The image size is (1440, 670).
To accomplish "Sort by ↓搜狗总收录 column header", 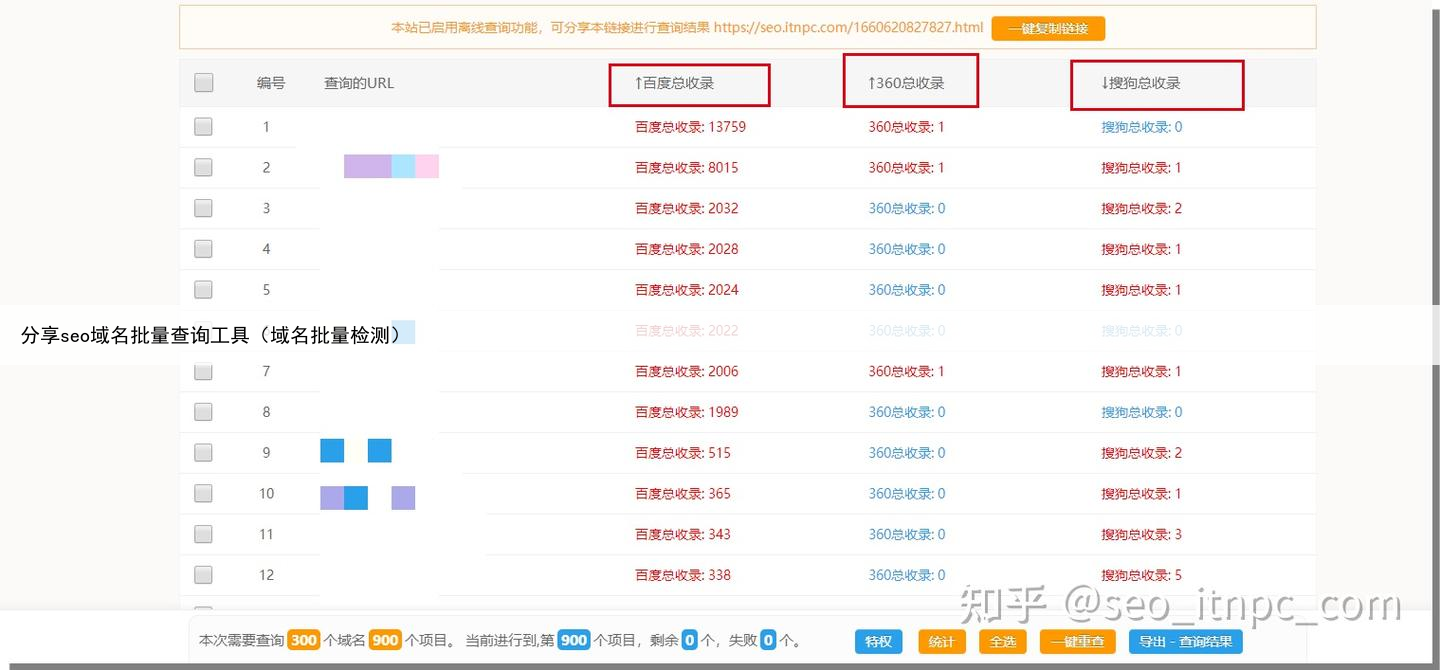I will point(1141,83).
